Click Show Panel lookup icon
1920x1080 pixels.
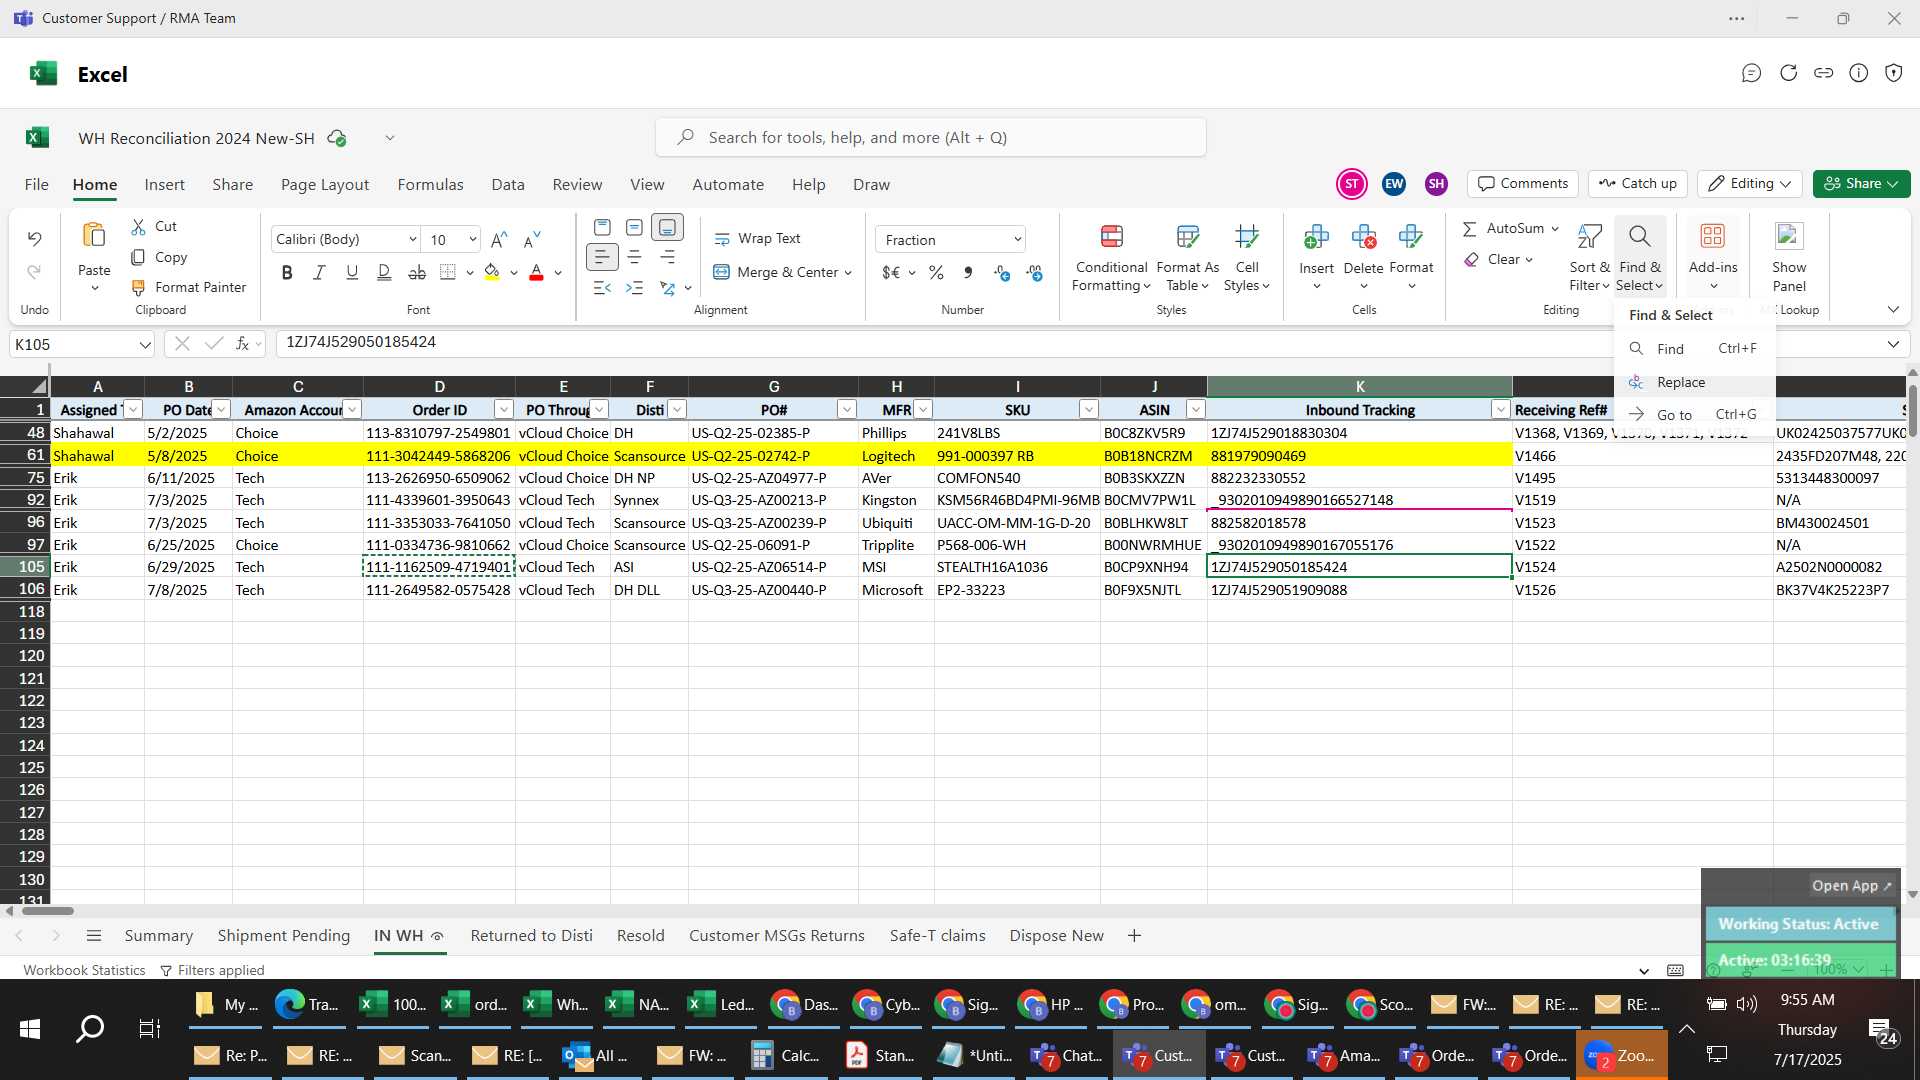[1788, 236]
